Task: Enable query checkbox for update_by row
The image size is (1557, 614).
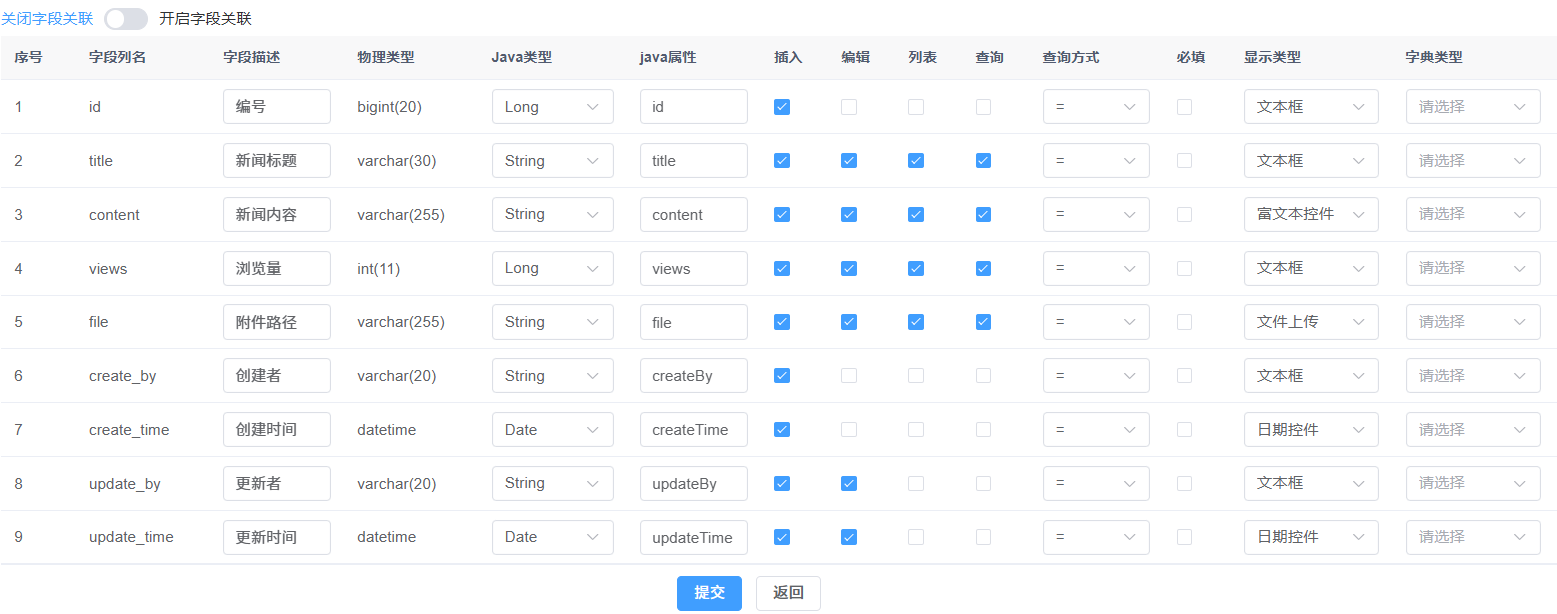Action: pyautogui.click(x=983, y=484)
